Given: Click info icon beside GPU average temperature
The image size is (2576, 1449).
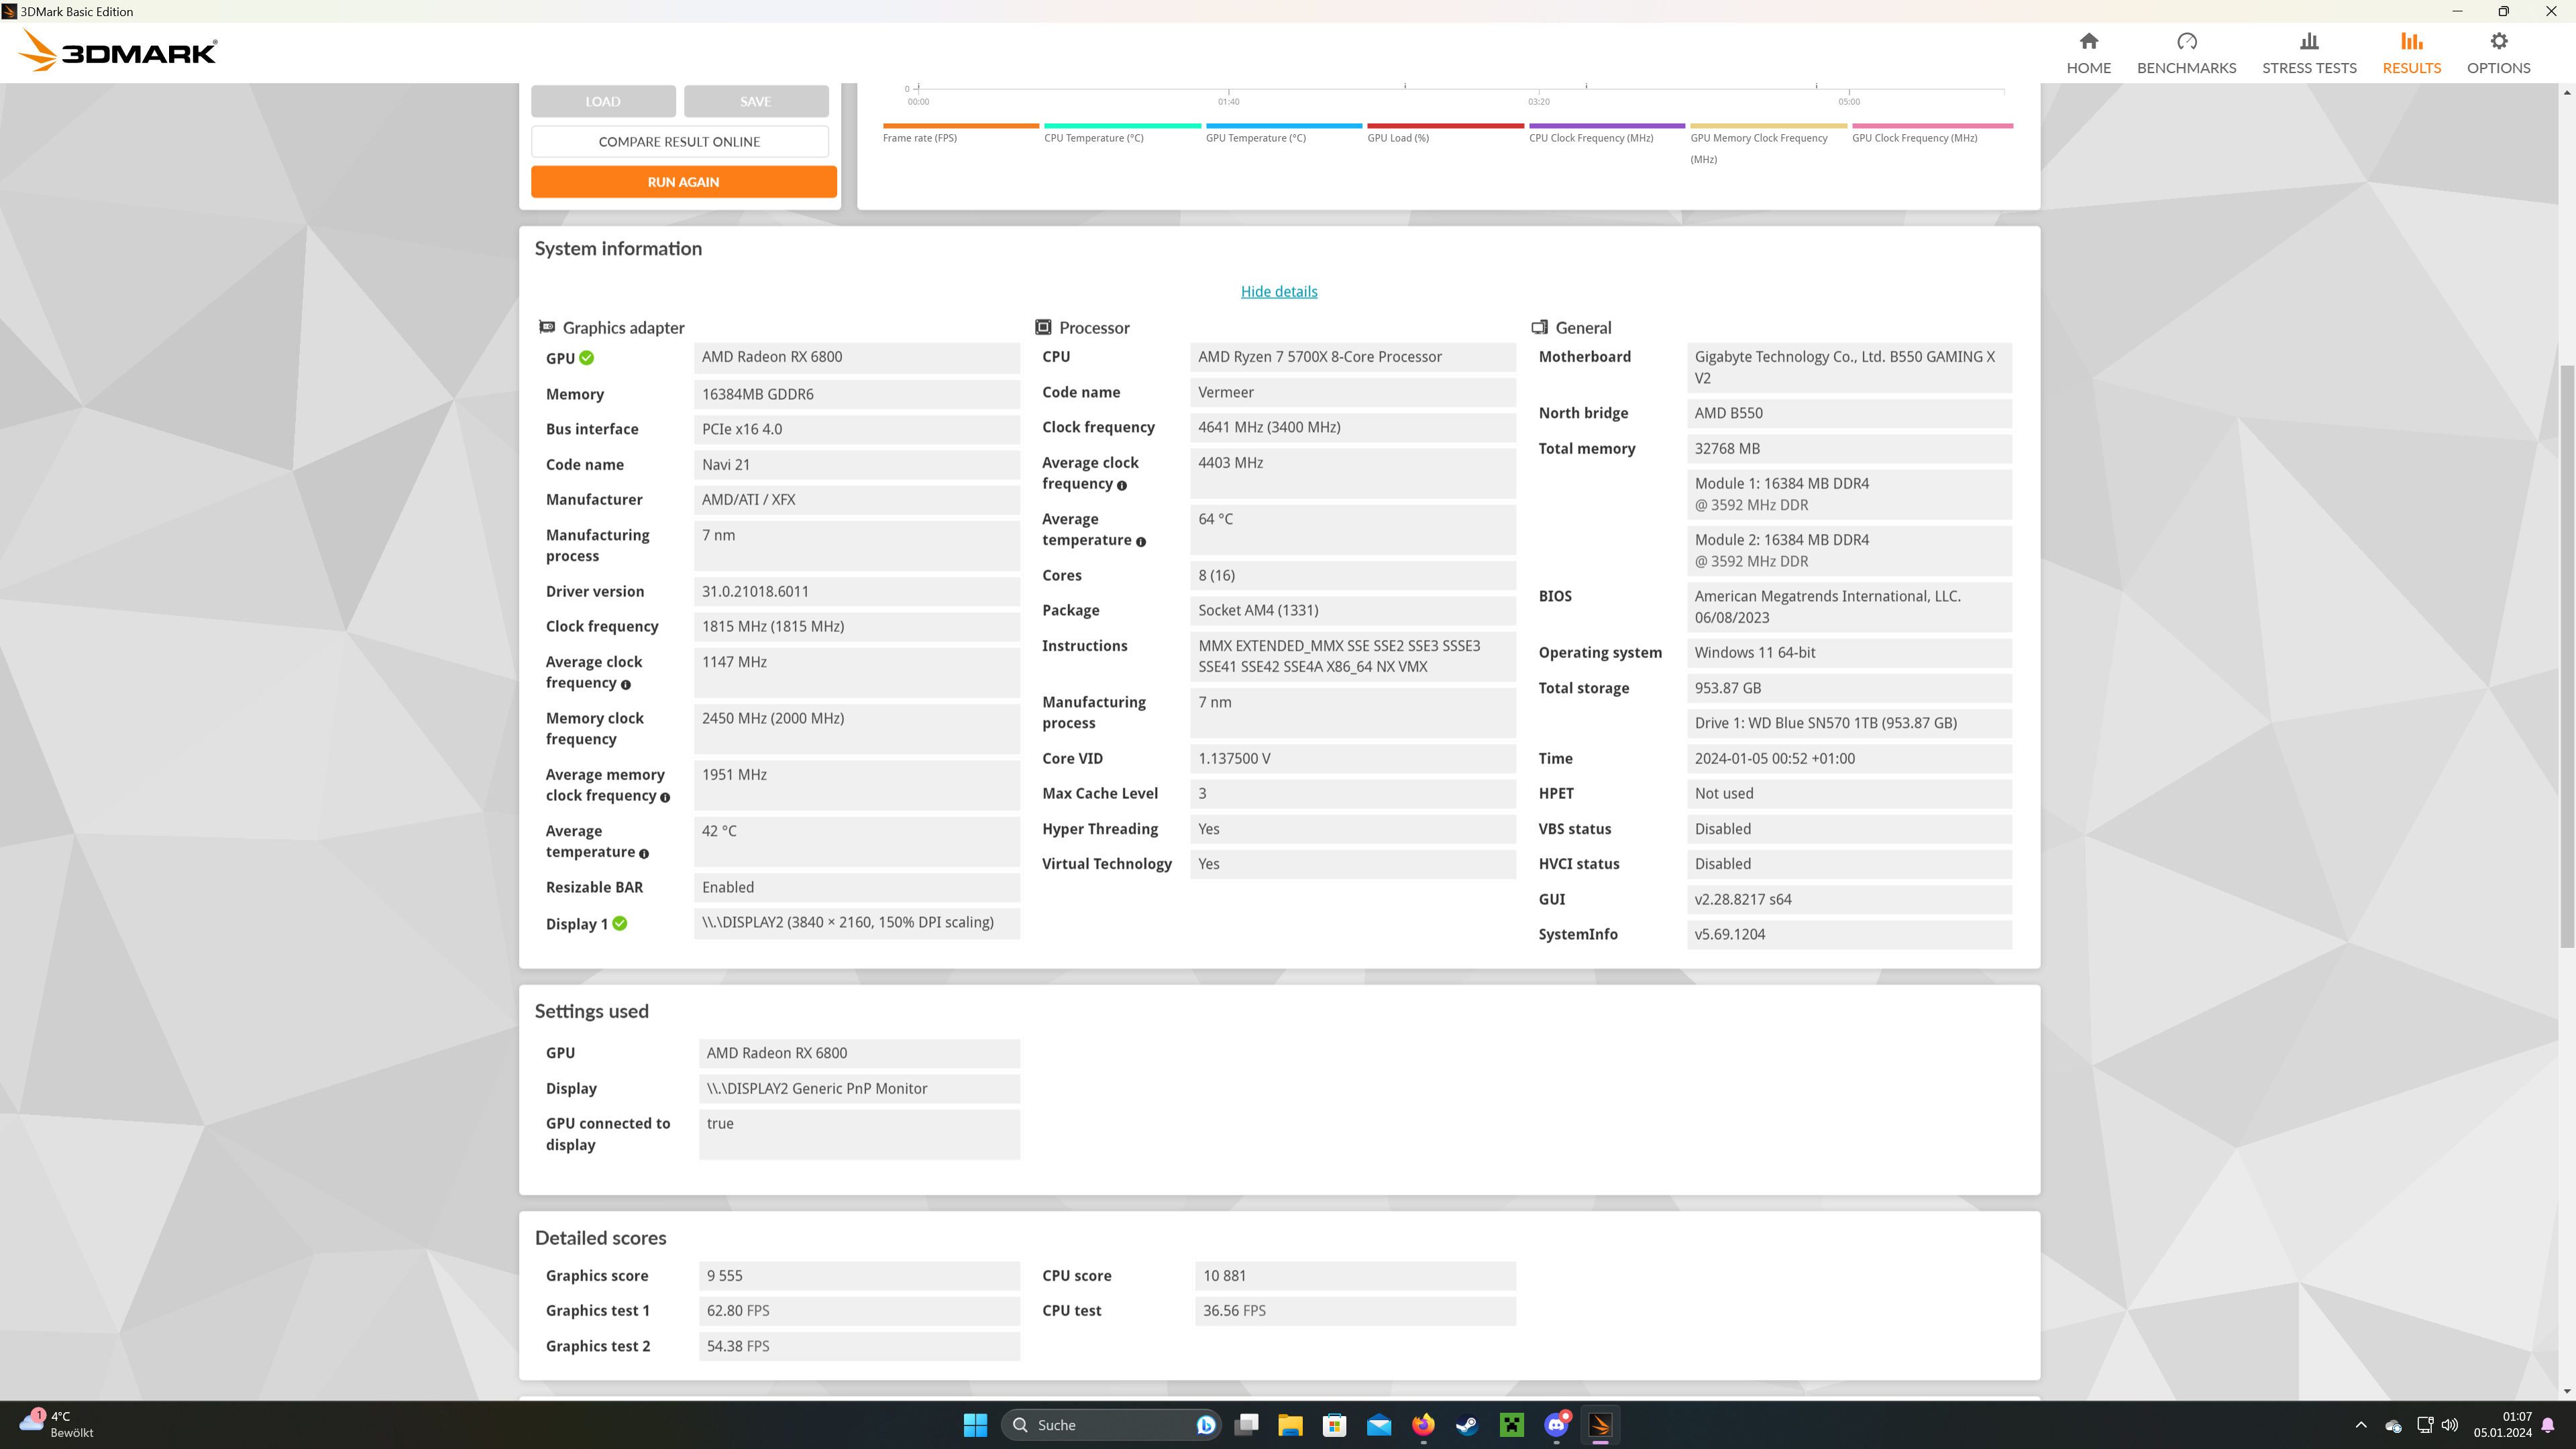Looking at the screenshot, I should (x=644, y=853).
